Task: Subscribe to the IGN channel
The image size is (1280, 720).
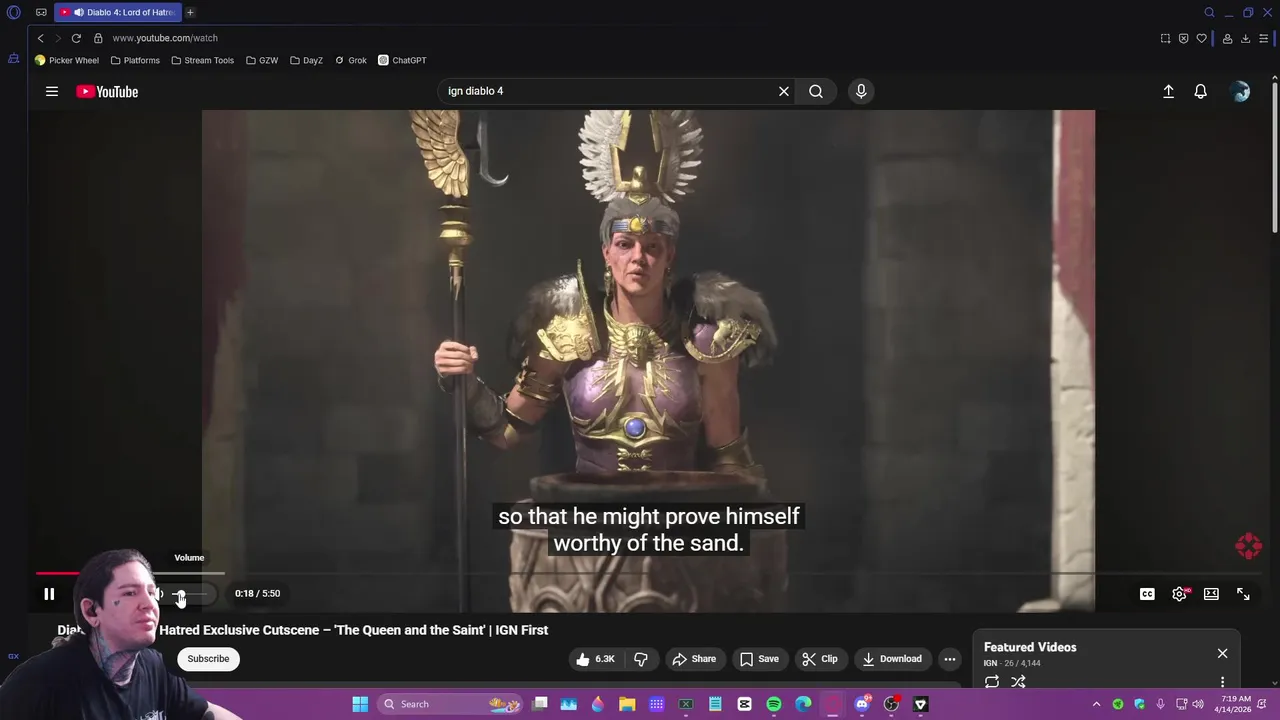Action: [x=208, y=659]
